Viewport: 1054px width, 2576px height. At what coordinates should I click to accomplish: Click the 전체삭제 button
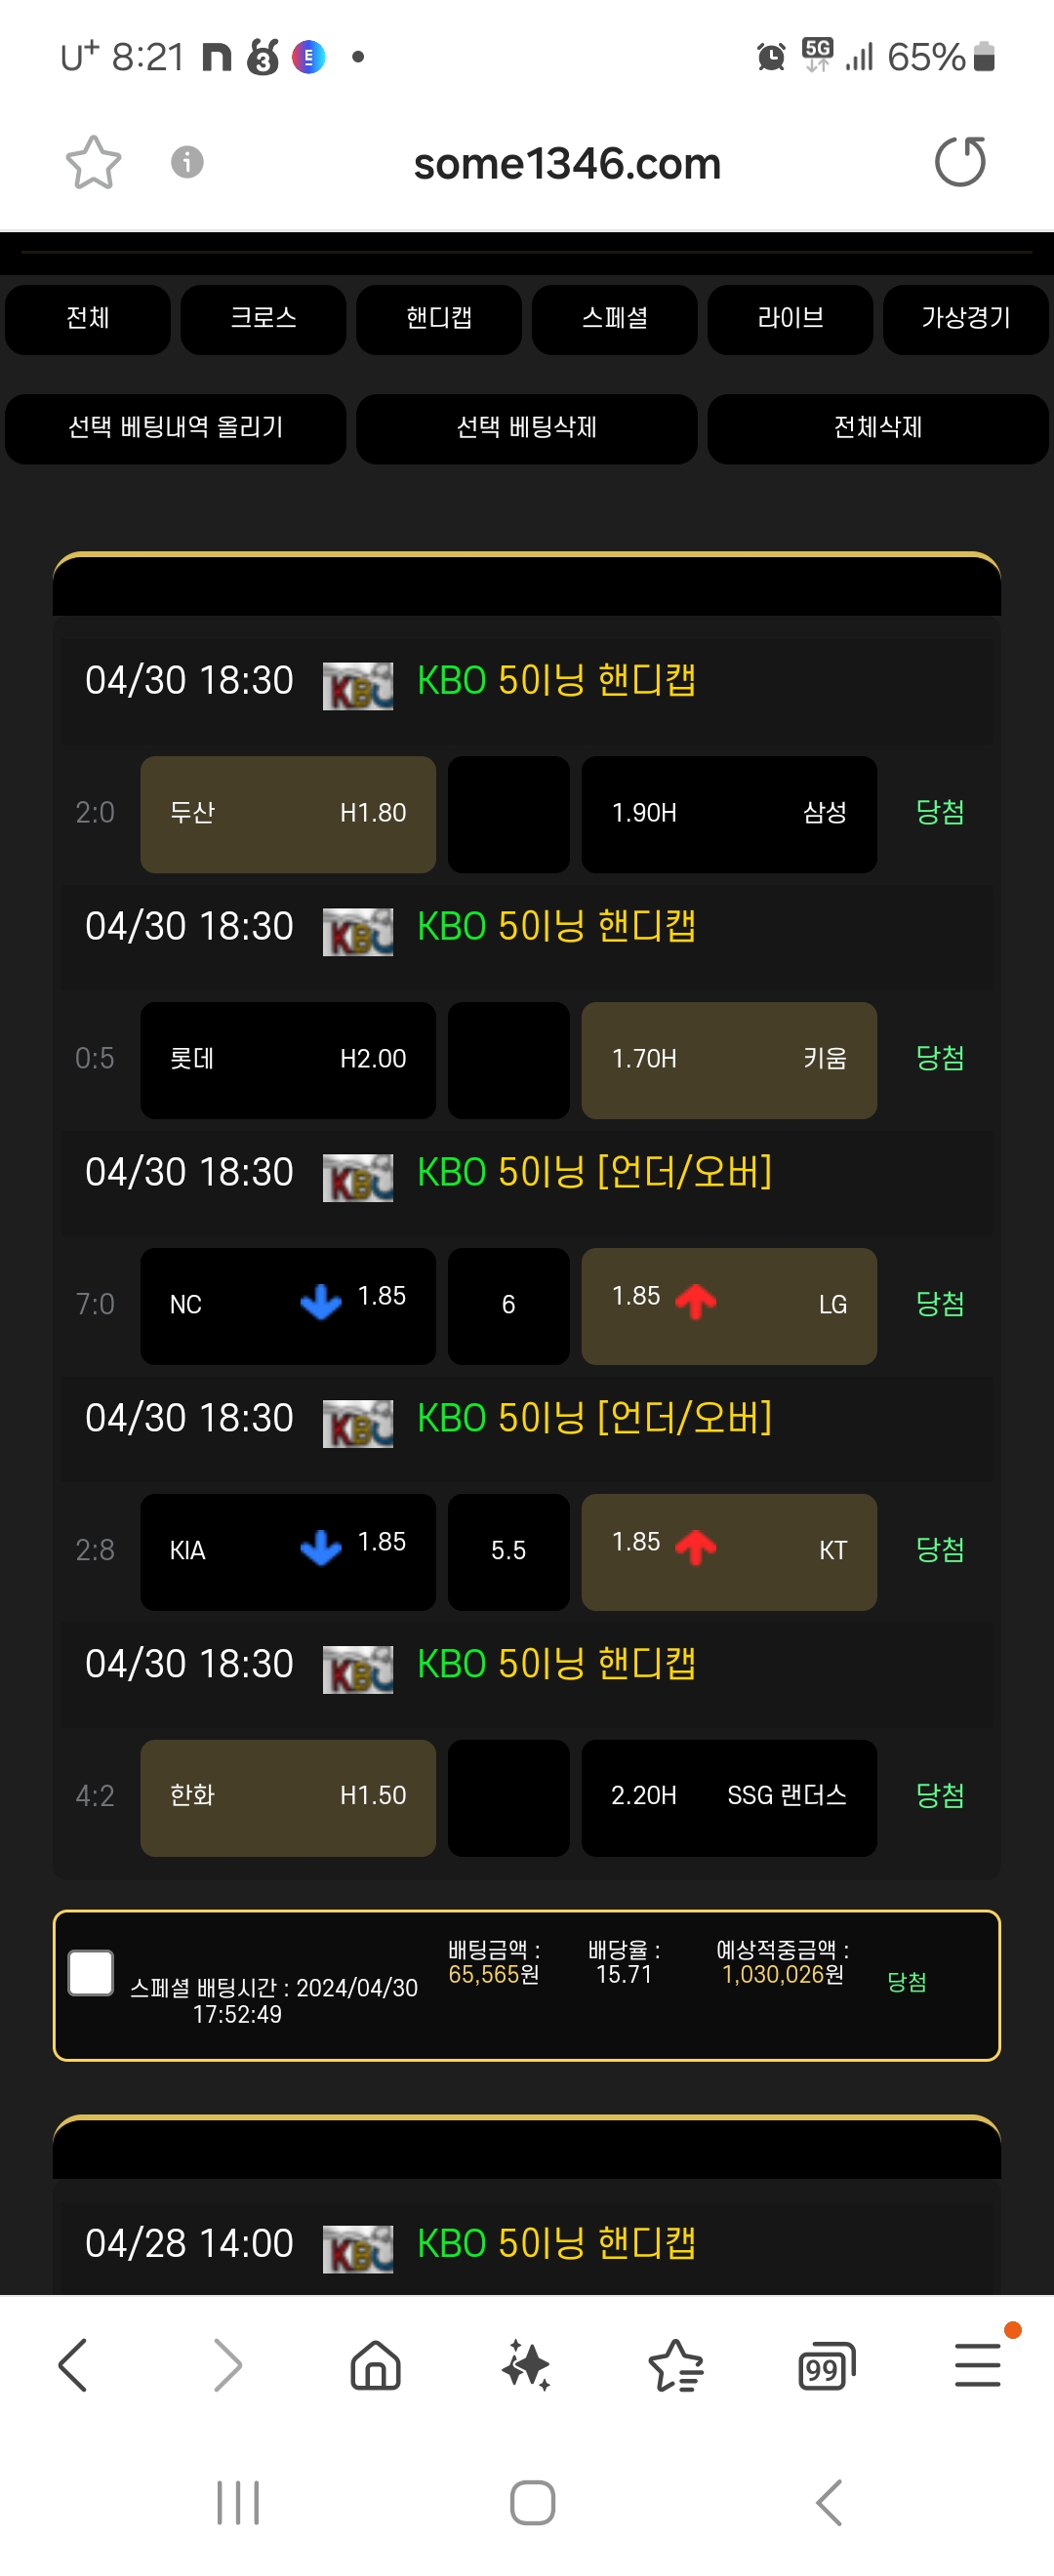click(878, 428)
